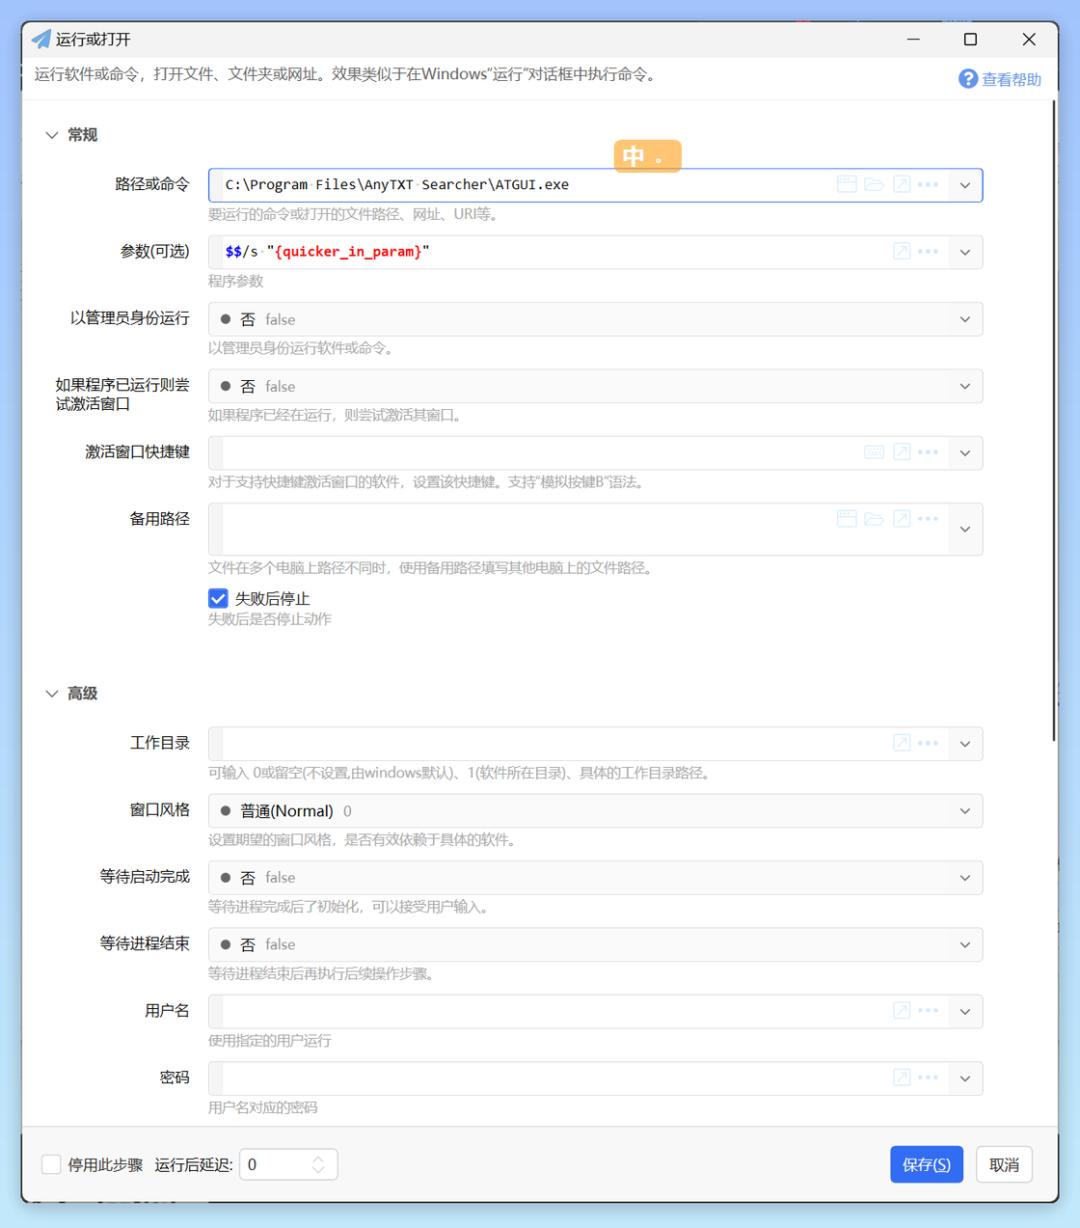Open the 如果程序已运行则尝试激活窗口 dropdown
The width and height of the screenshot is (1080, 1228).
click(x=595, y=386)
